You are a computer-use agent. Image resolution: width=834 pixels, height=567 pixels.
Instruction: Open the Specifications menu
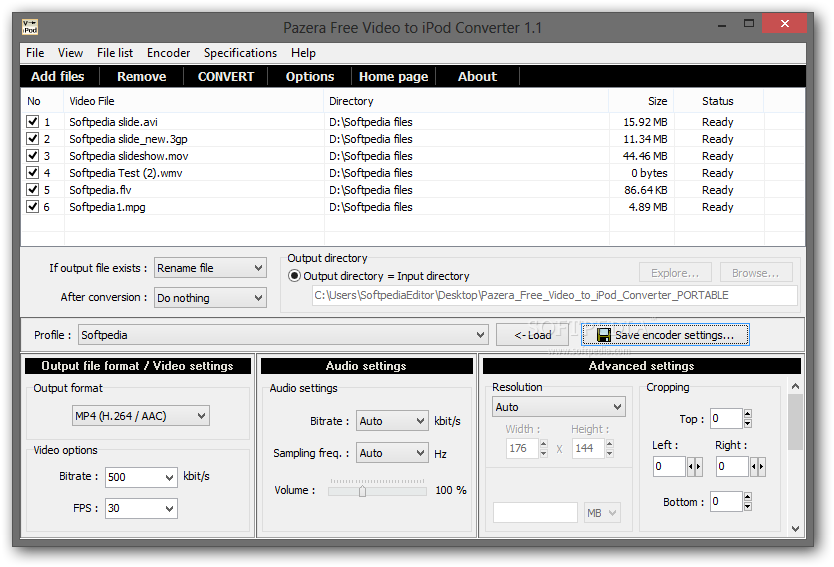[x=240, y=53]
